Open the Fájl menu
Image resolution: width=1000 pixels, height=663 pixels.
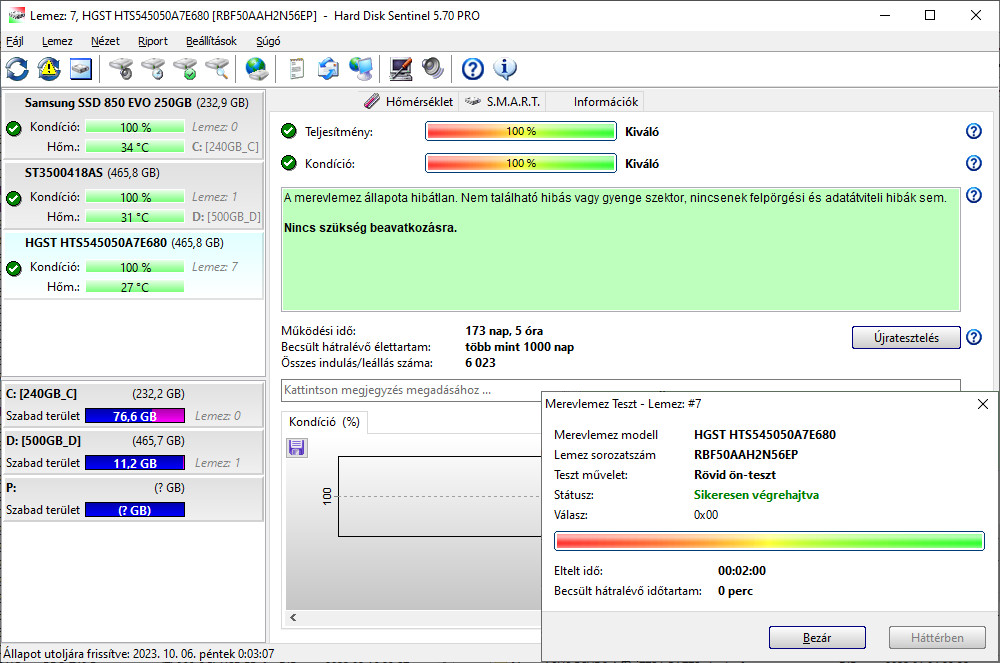pos(15,41)
